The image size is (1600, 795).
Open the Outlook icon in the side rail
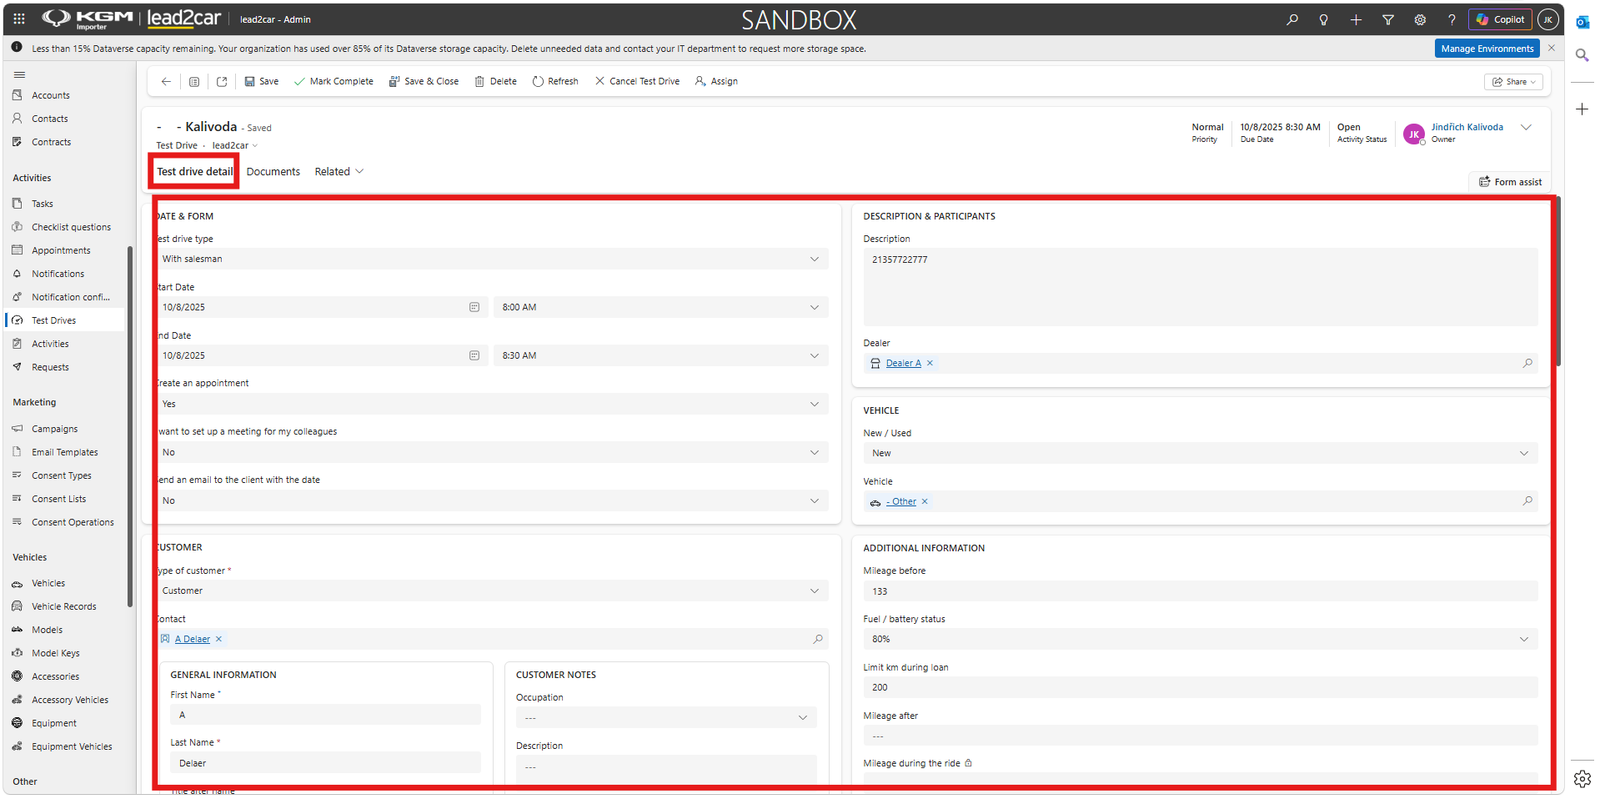click(1582, 22)
